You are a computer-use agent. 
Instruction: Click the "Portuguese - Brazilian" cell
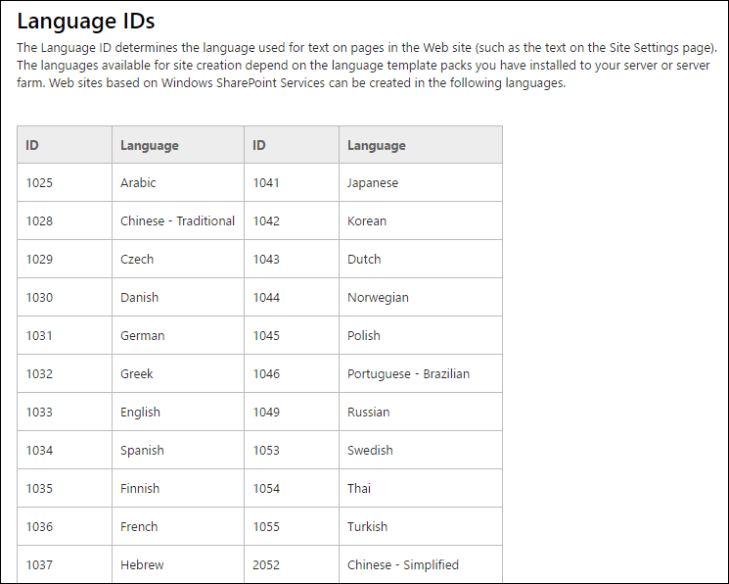click(408, 374)
